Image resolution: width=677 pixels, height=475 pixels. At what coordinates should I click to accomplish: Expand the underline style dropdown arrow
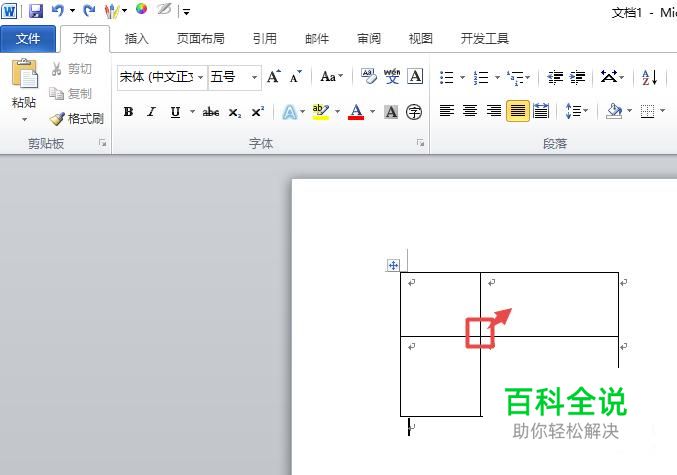click(x=192, y=112)
